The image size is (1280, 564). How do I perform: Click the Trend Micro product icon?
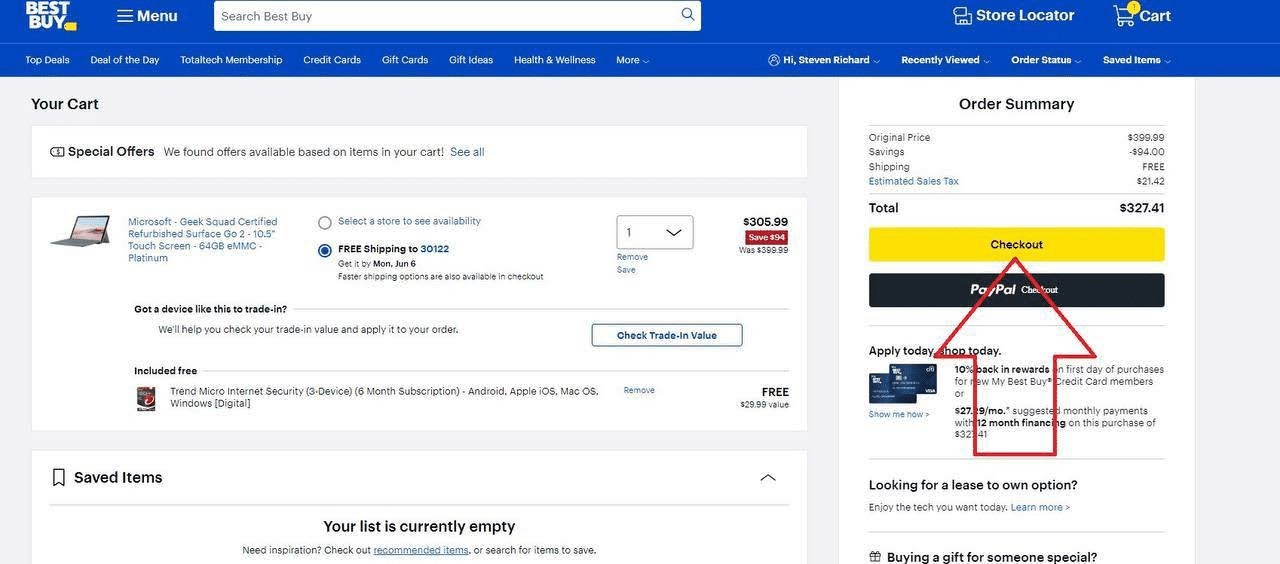point(146,398)
